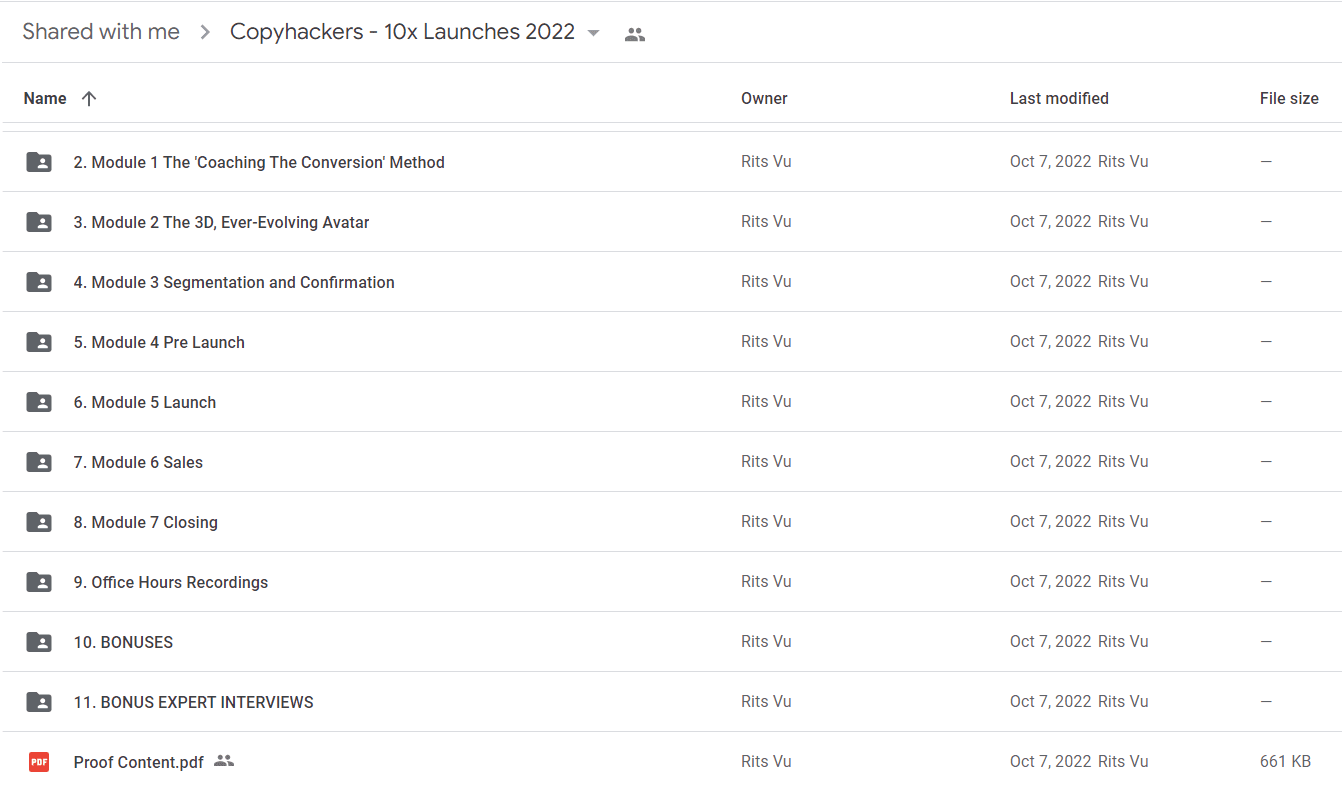The height and width of the screenshot is (787, 1342).
Task: Select folder icon for Module 6 Sales
Action: point(39,462)
